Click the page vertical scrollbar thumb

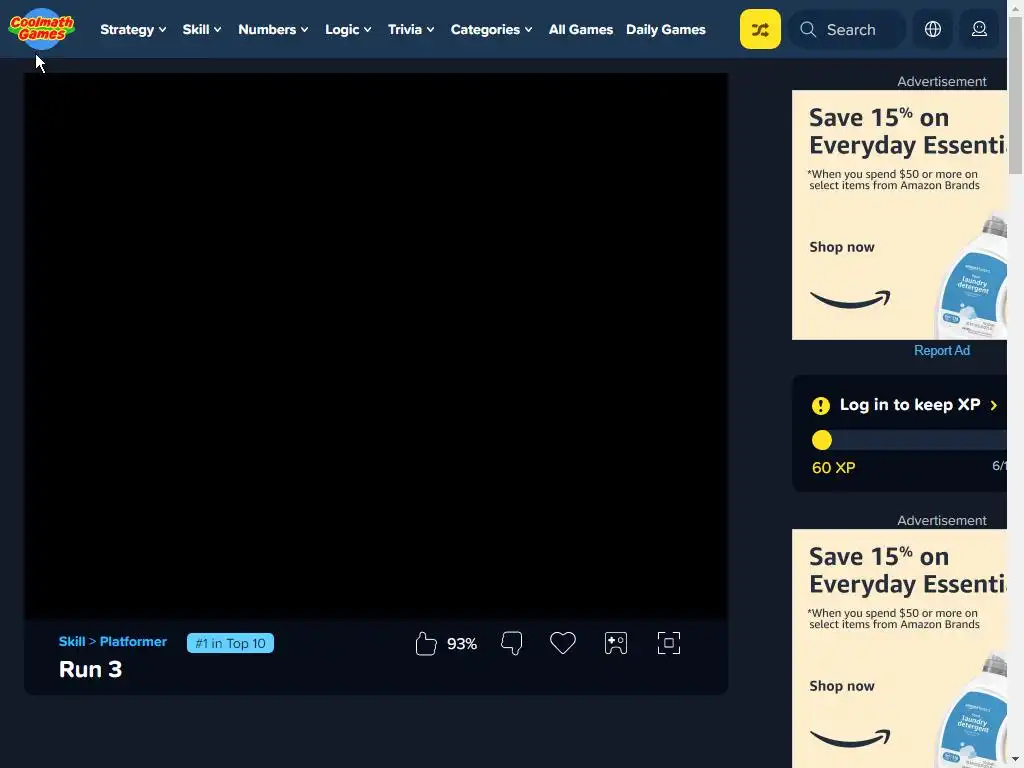(1016, 95)
